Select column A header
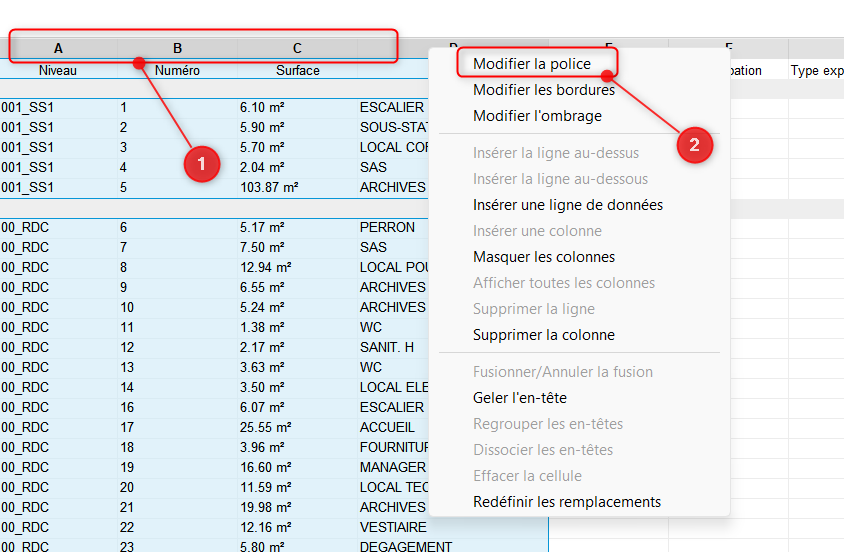 58,48
